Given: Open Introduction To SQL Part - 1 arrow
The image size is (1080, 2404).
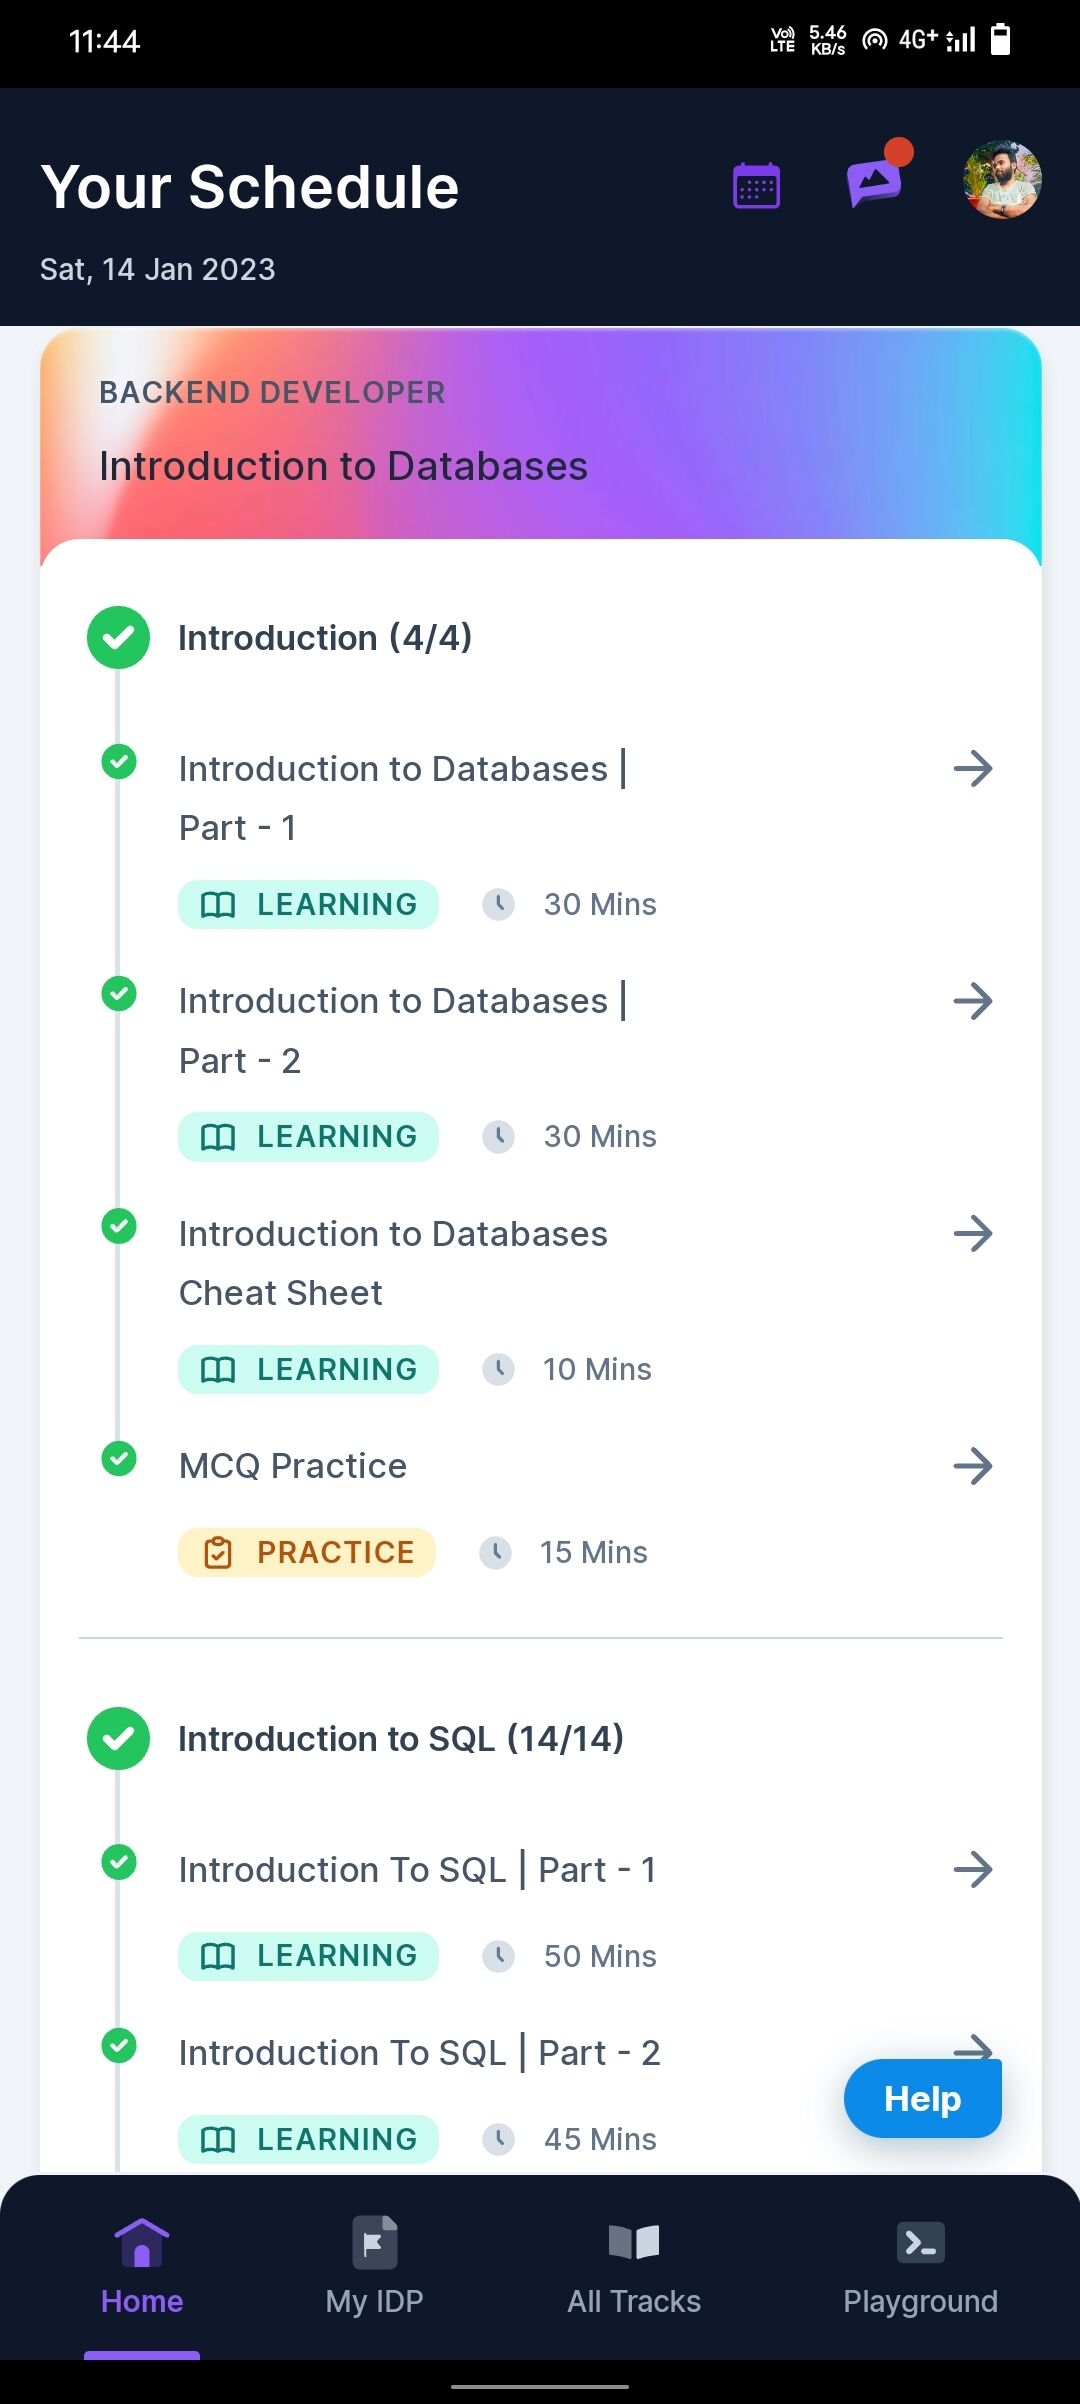Looking at the screenshot, I should click(x=973, y=1869).
